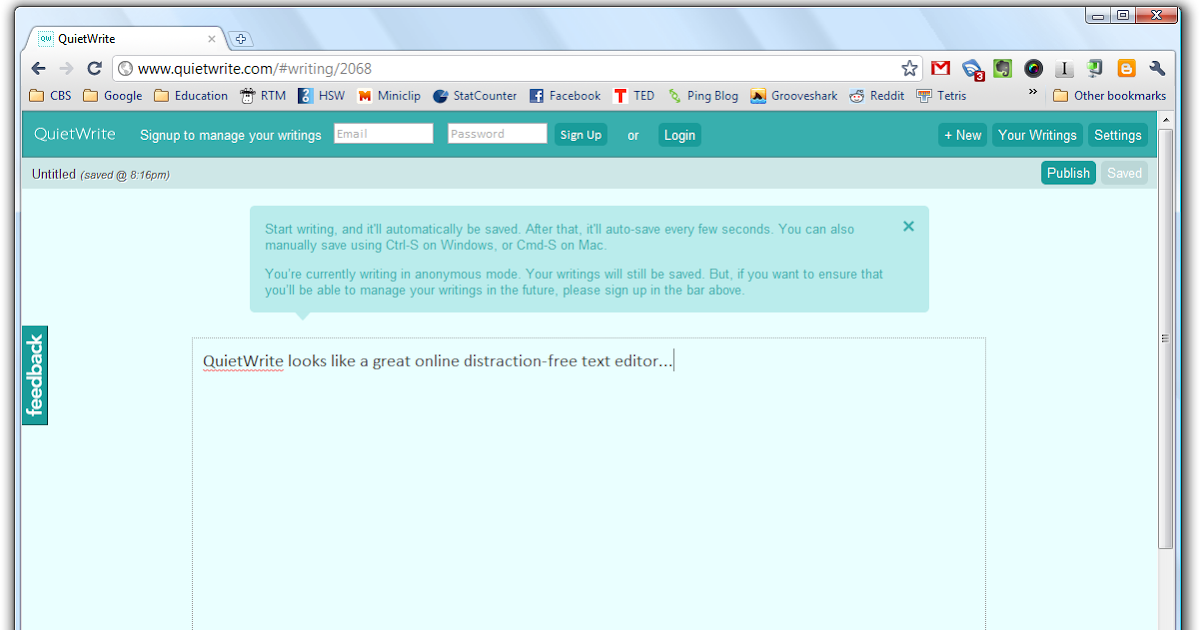Open the Miniclip bookmark
1200x630 pixels.
point(388,96)
